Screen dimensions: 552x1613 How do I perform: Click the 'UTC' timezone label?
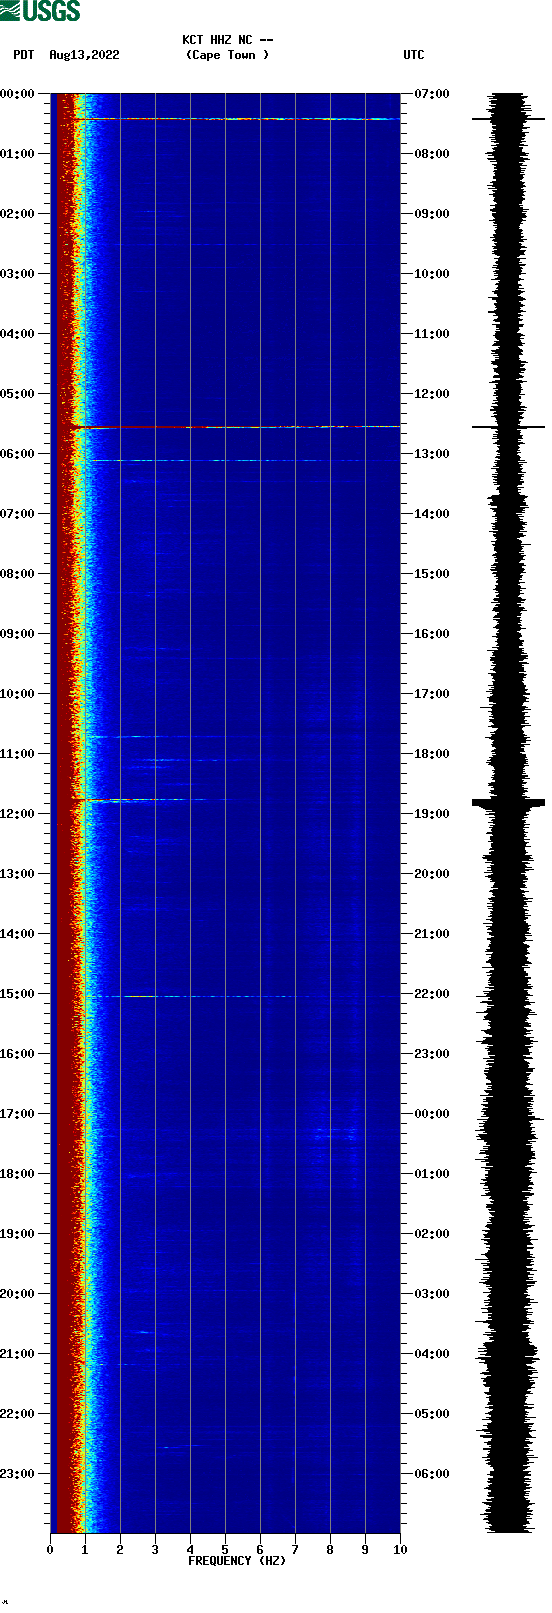point(414,55)
